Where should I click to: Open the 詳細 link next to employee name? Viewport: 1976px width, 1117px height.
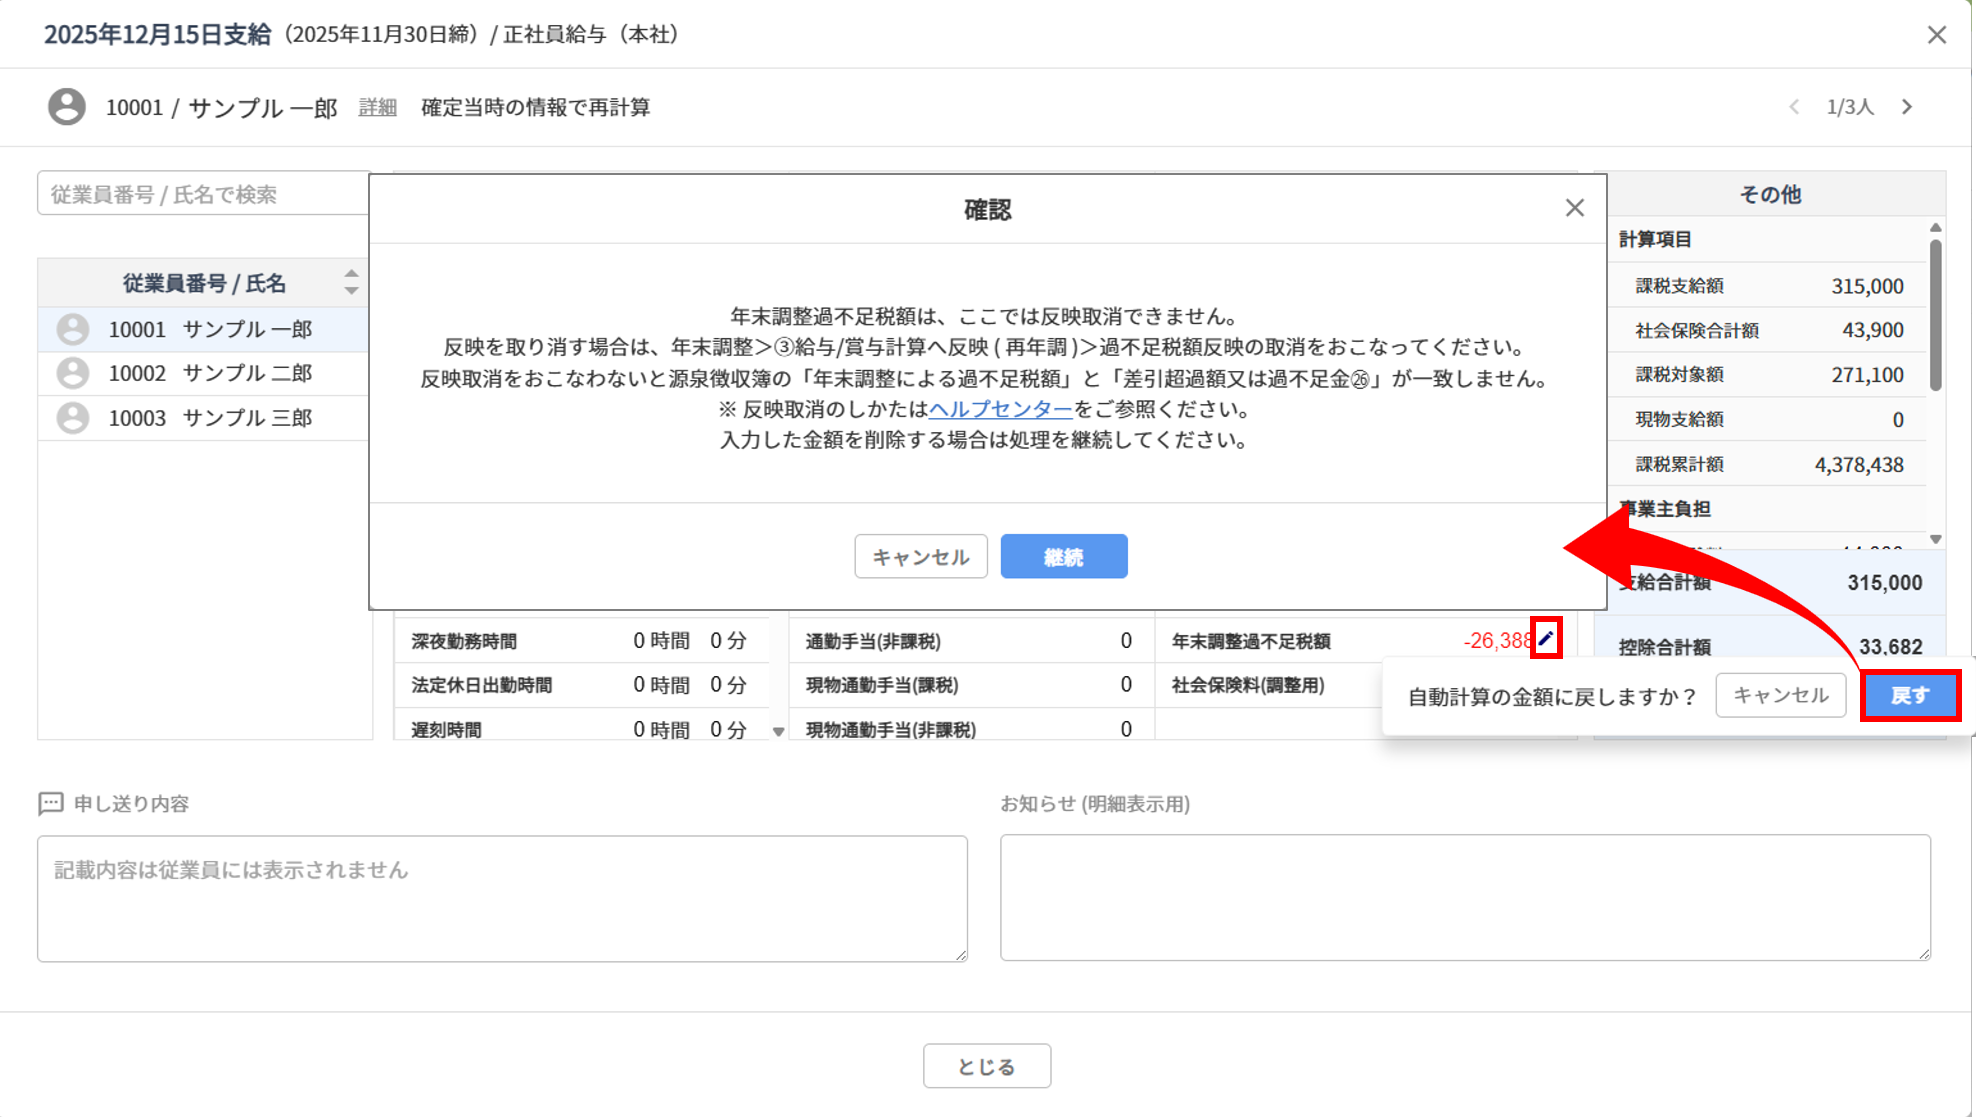tap(377, 107)
